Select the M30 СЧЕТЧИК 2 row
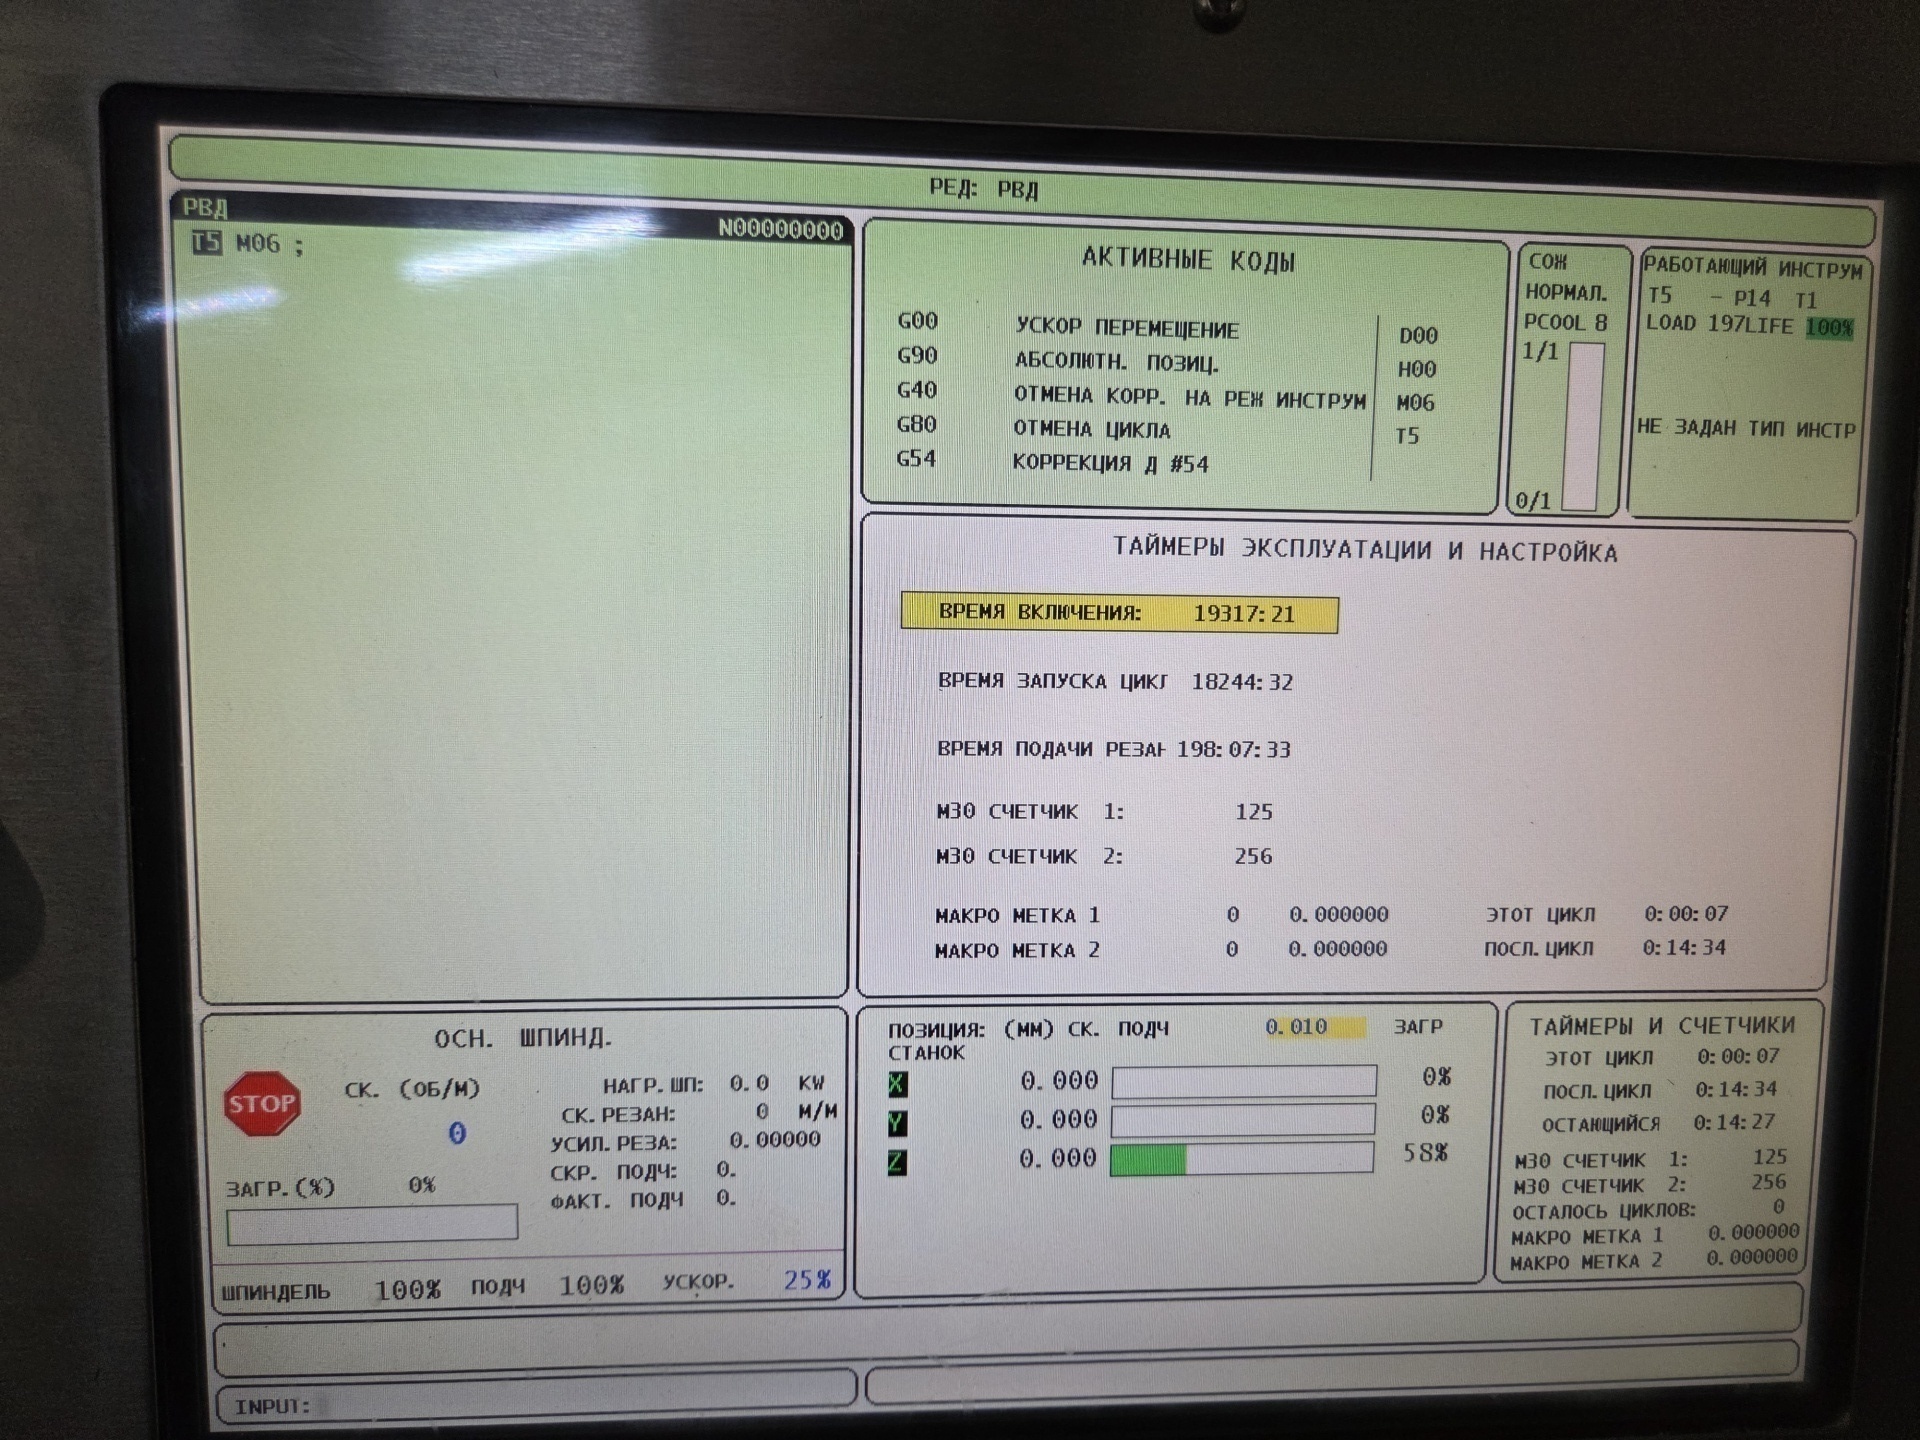This screenshot has height=1440, width=1920. pyautogui.click(x=1103, y=857)
